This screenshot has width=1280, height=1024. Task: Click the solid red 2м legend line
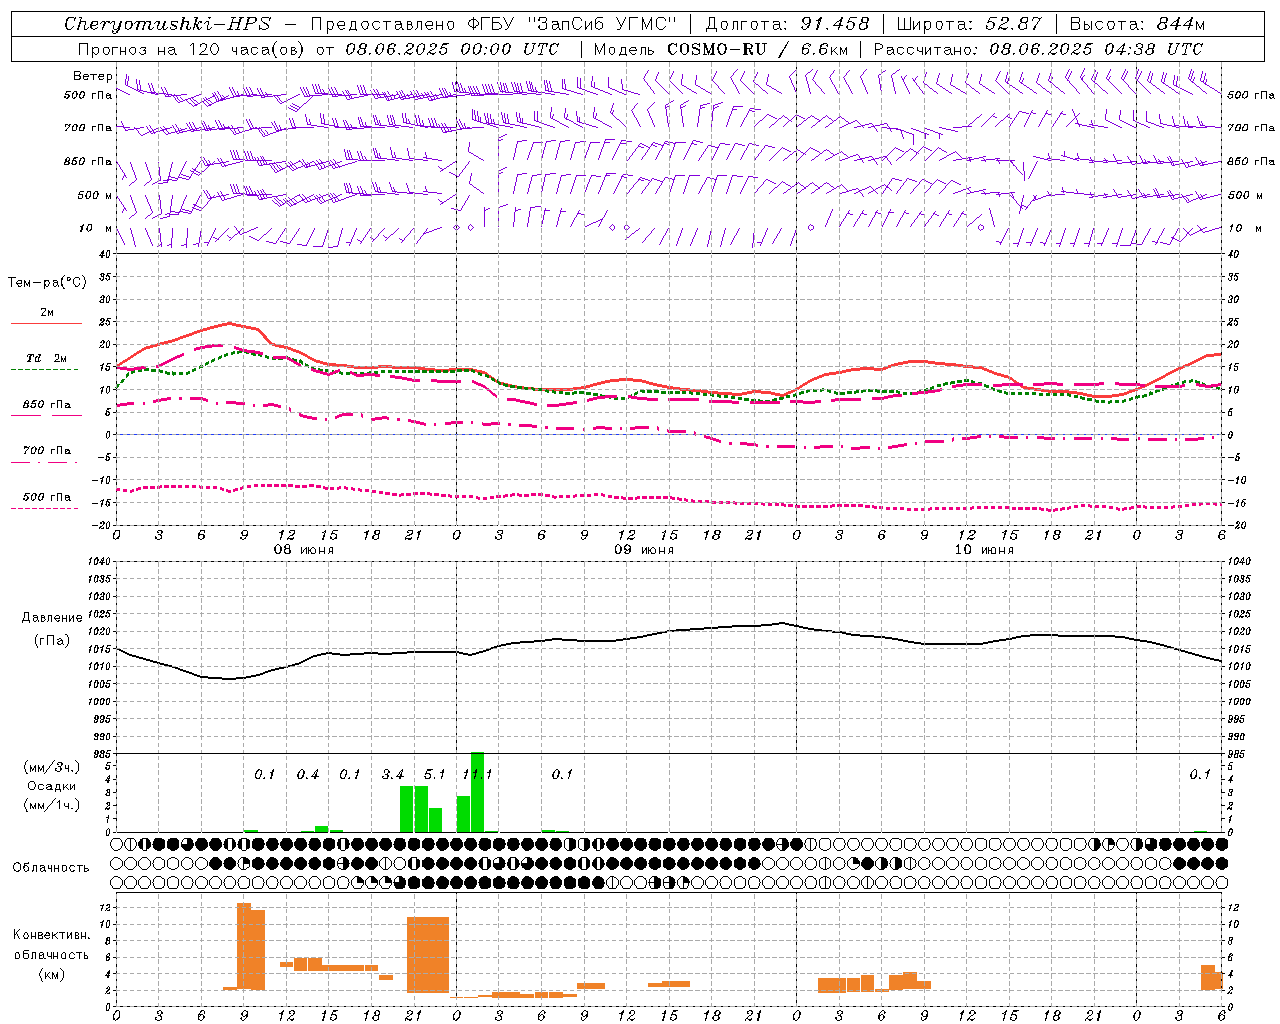point(46,323)
